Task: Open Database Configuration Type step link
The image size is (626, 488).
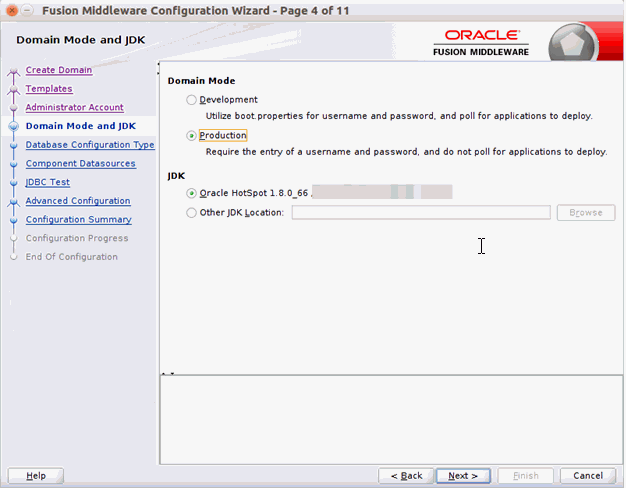Action: [90, 145]
